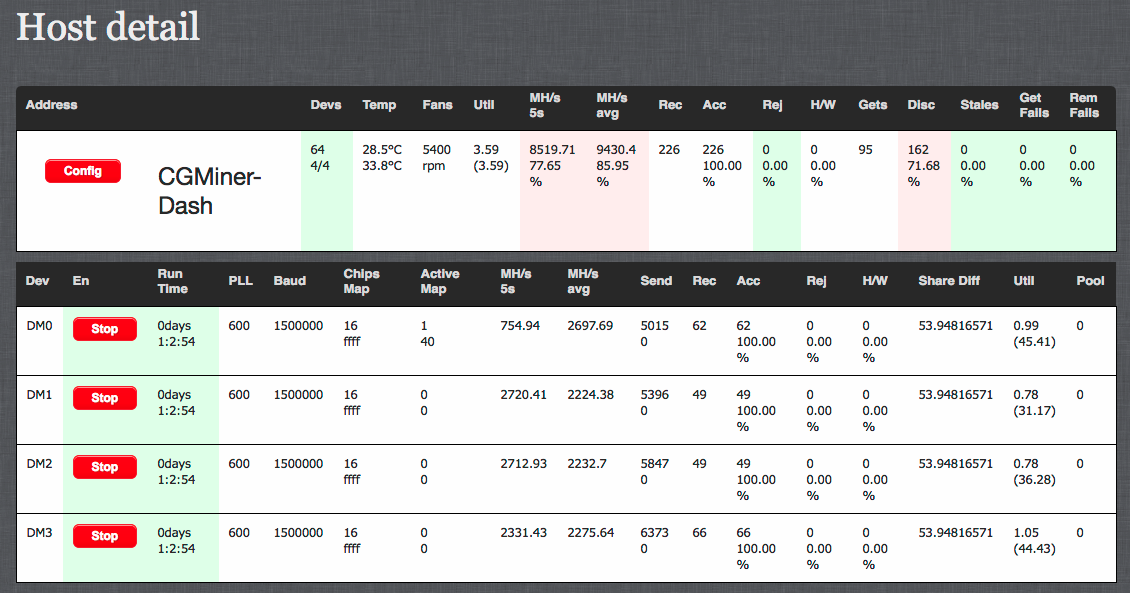This screenshot has height=593, width=1130.
Task: Click the Address column header
Action: [51, 104]
